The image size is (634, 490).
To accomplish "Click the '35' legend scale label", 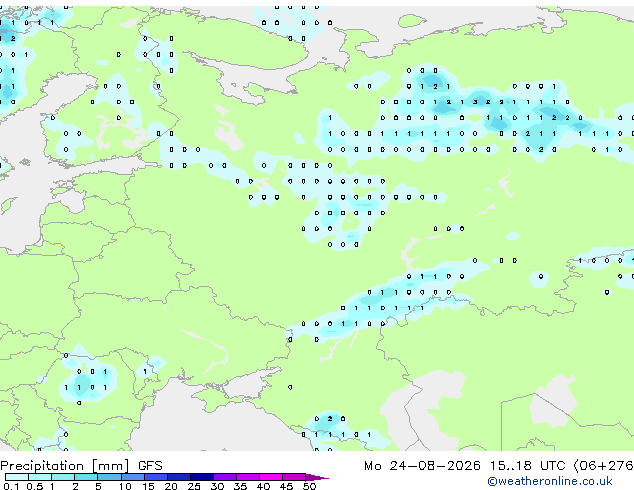I will click(240, 486).
